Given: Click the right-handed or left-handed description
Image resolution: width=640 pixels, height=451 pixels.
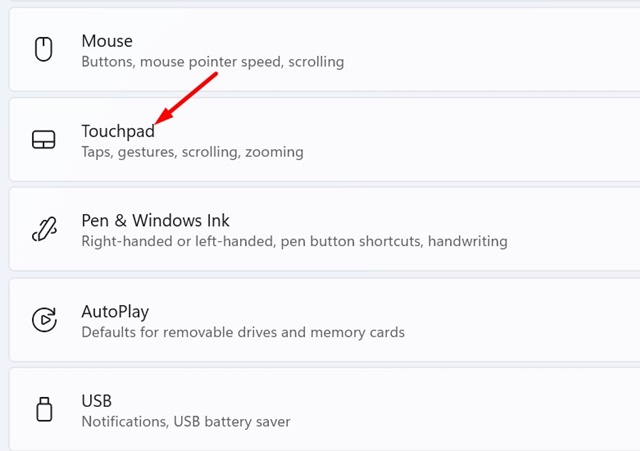Looking at the screenshot, I should tap(294, 241).
